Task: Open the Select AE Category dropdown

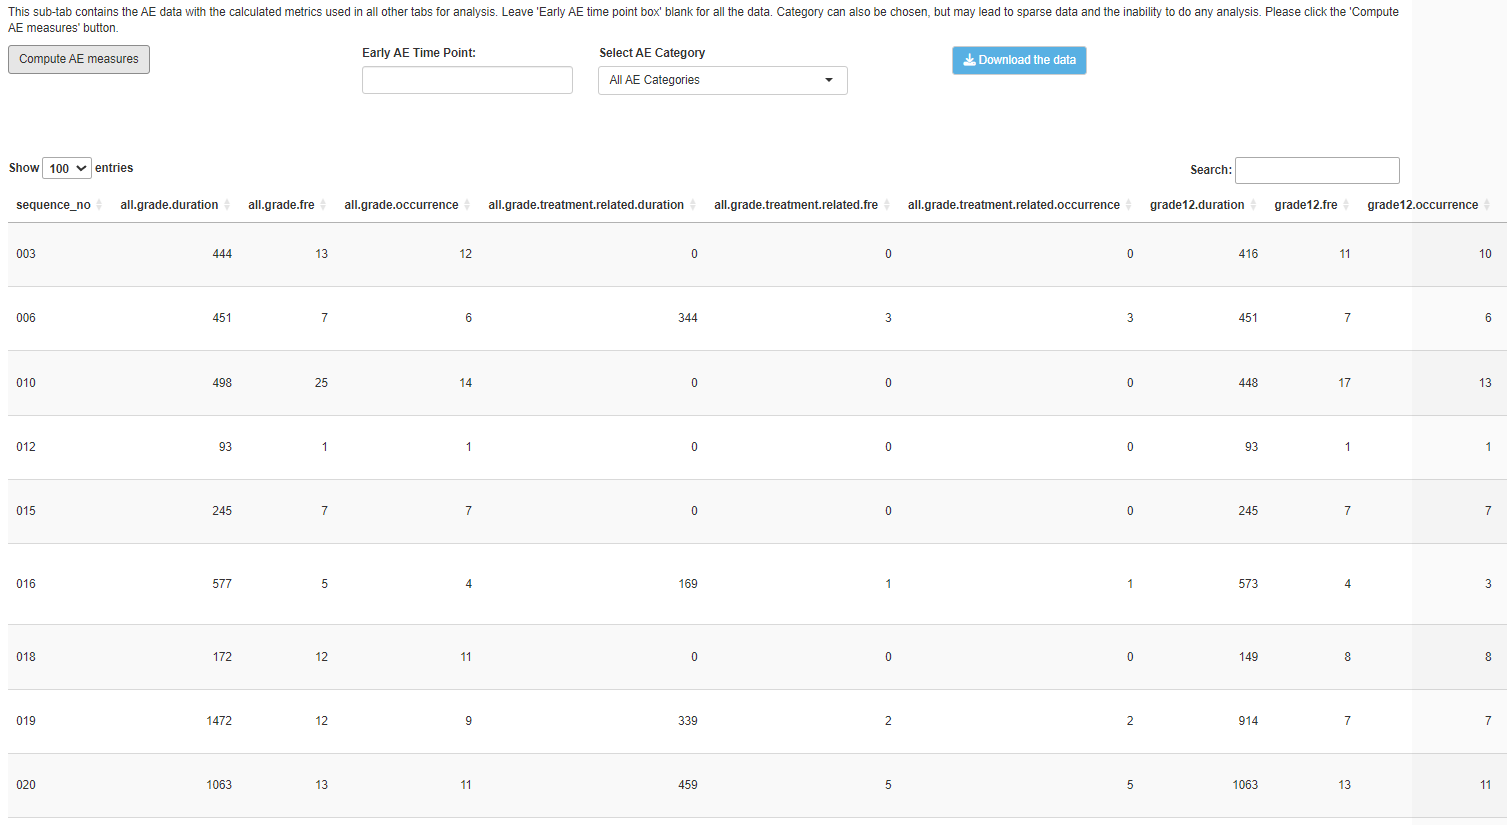Action: (722, 81)
